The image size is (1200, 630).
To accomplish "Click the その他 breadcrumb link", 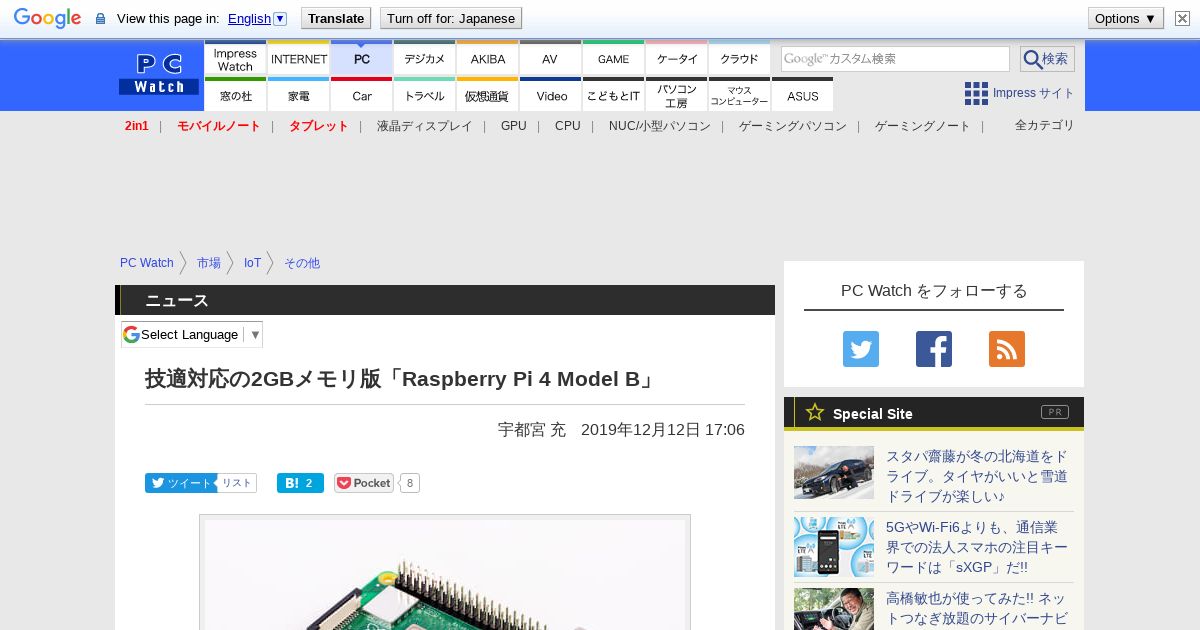I will pos(302,263).
